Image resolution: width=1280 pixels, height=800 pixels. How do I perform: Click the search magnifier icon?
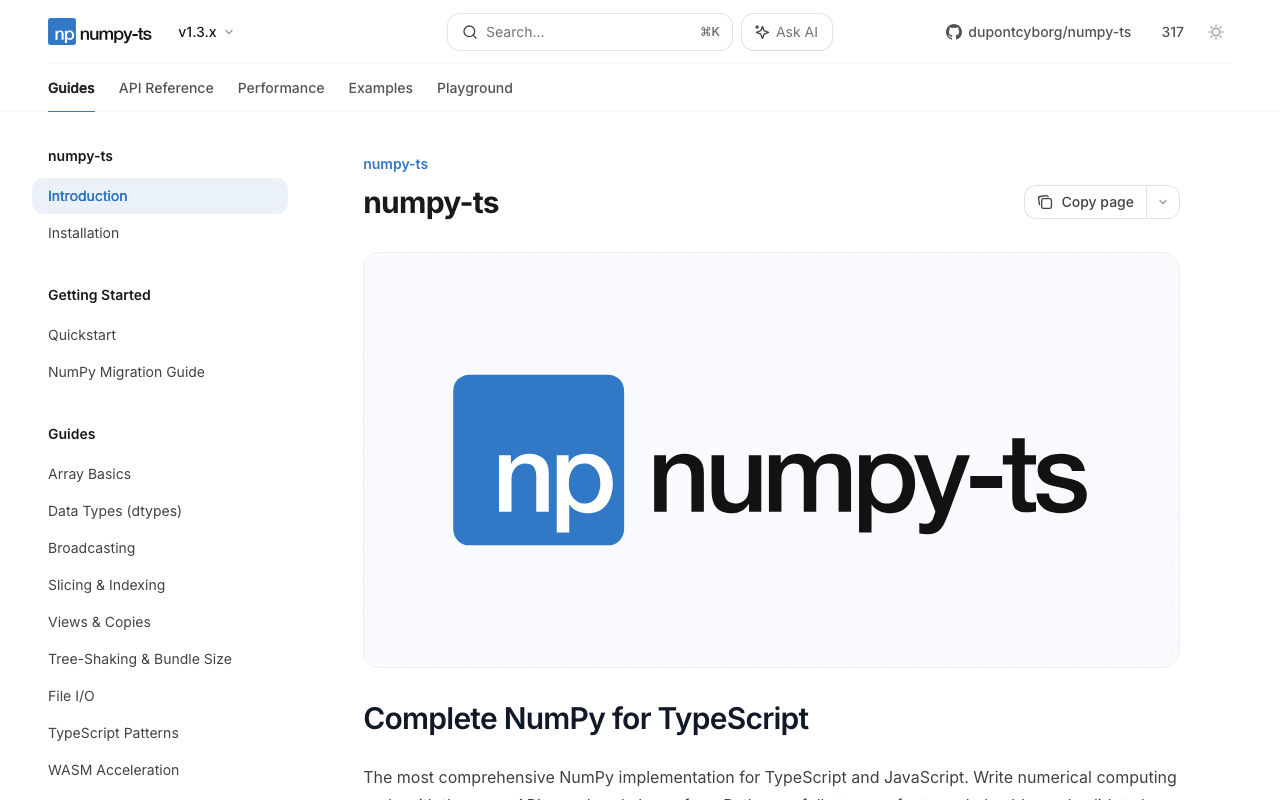[470, 32]
